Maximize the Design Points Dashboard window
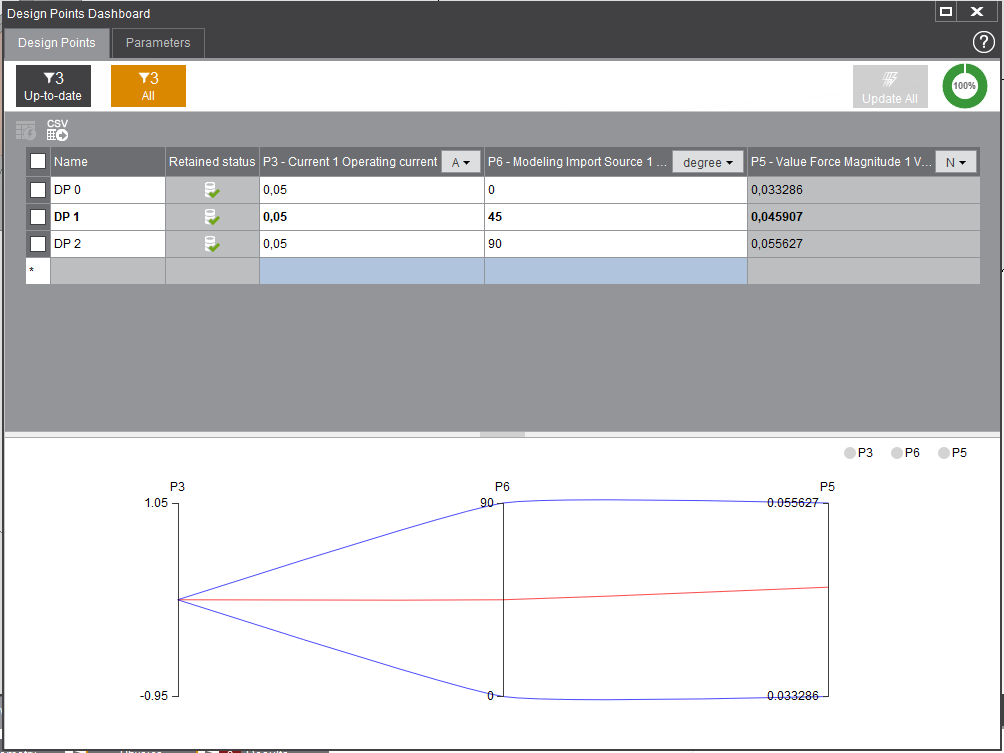1004x753 pixels. [x=945, y=12]
